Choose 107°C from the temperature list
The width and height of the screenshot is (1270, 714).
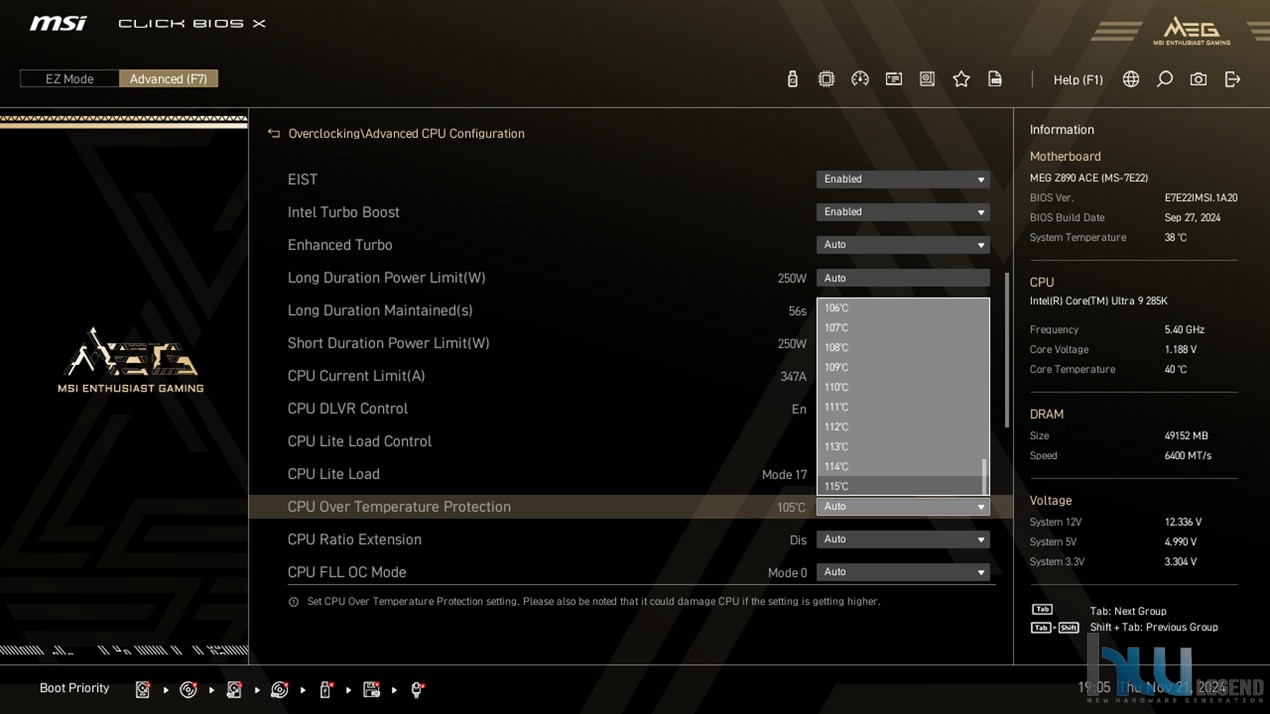point(899,328)
